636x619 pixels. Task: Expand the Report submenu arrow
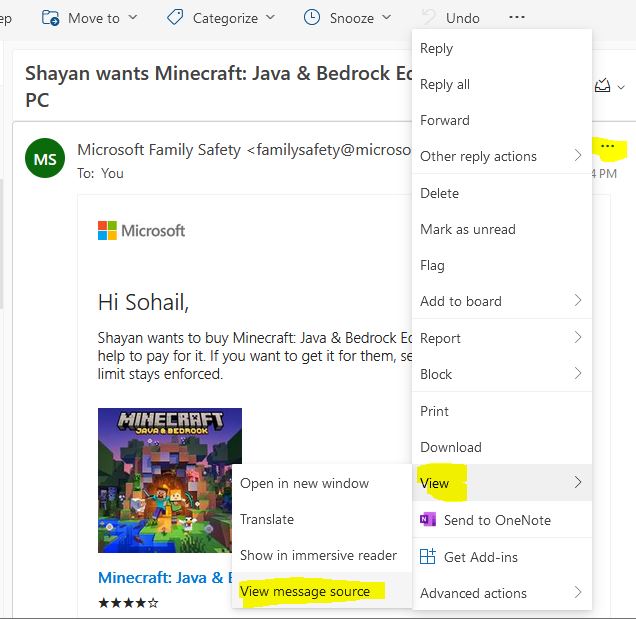tap(578, 337)
